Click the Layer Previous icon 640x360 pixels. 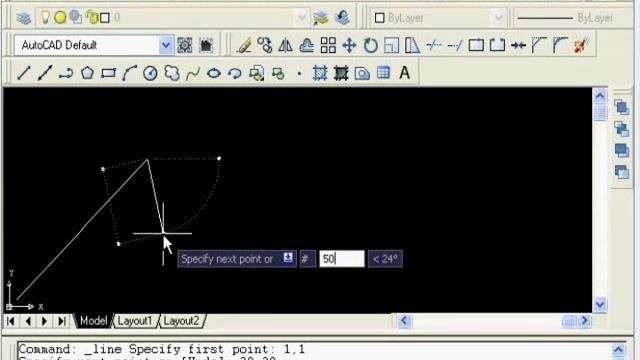(x=342, y=18)
